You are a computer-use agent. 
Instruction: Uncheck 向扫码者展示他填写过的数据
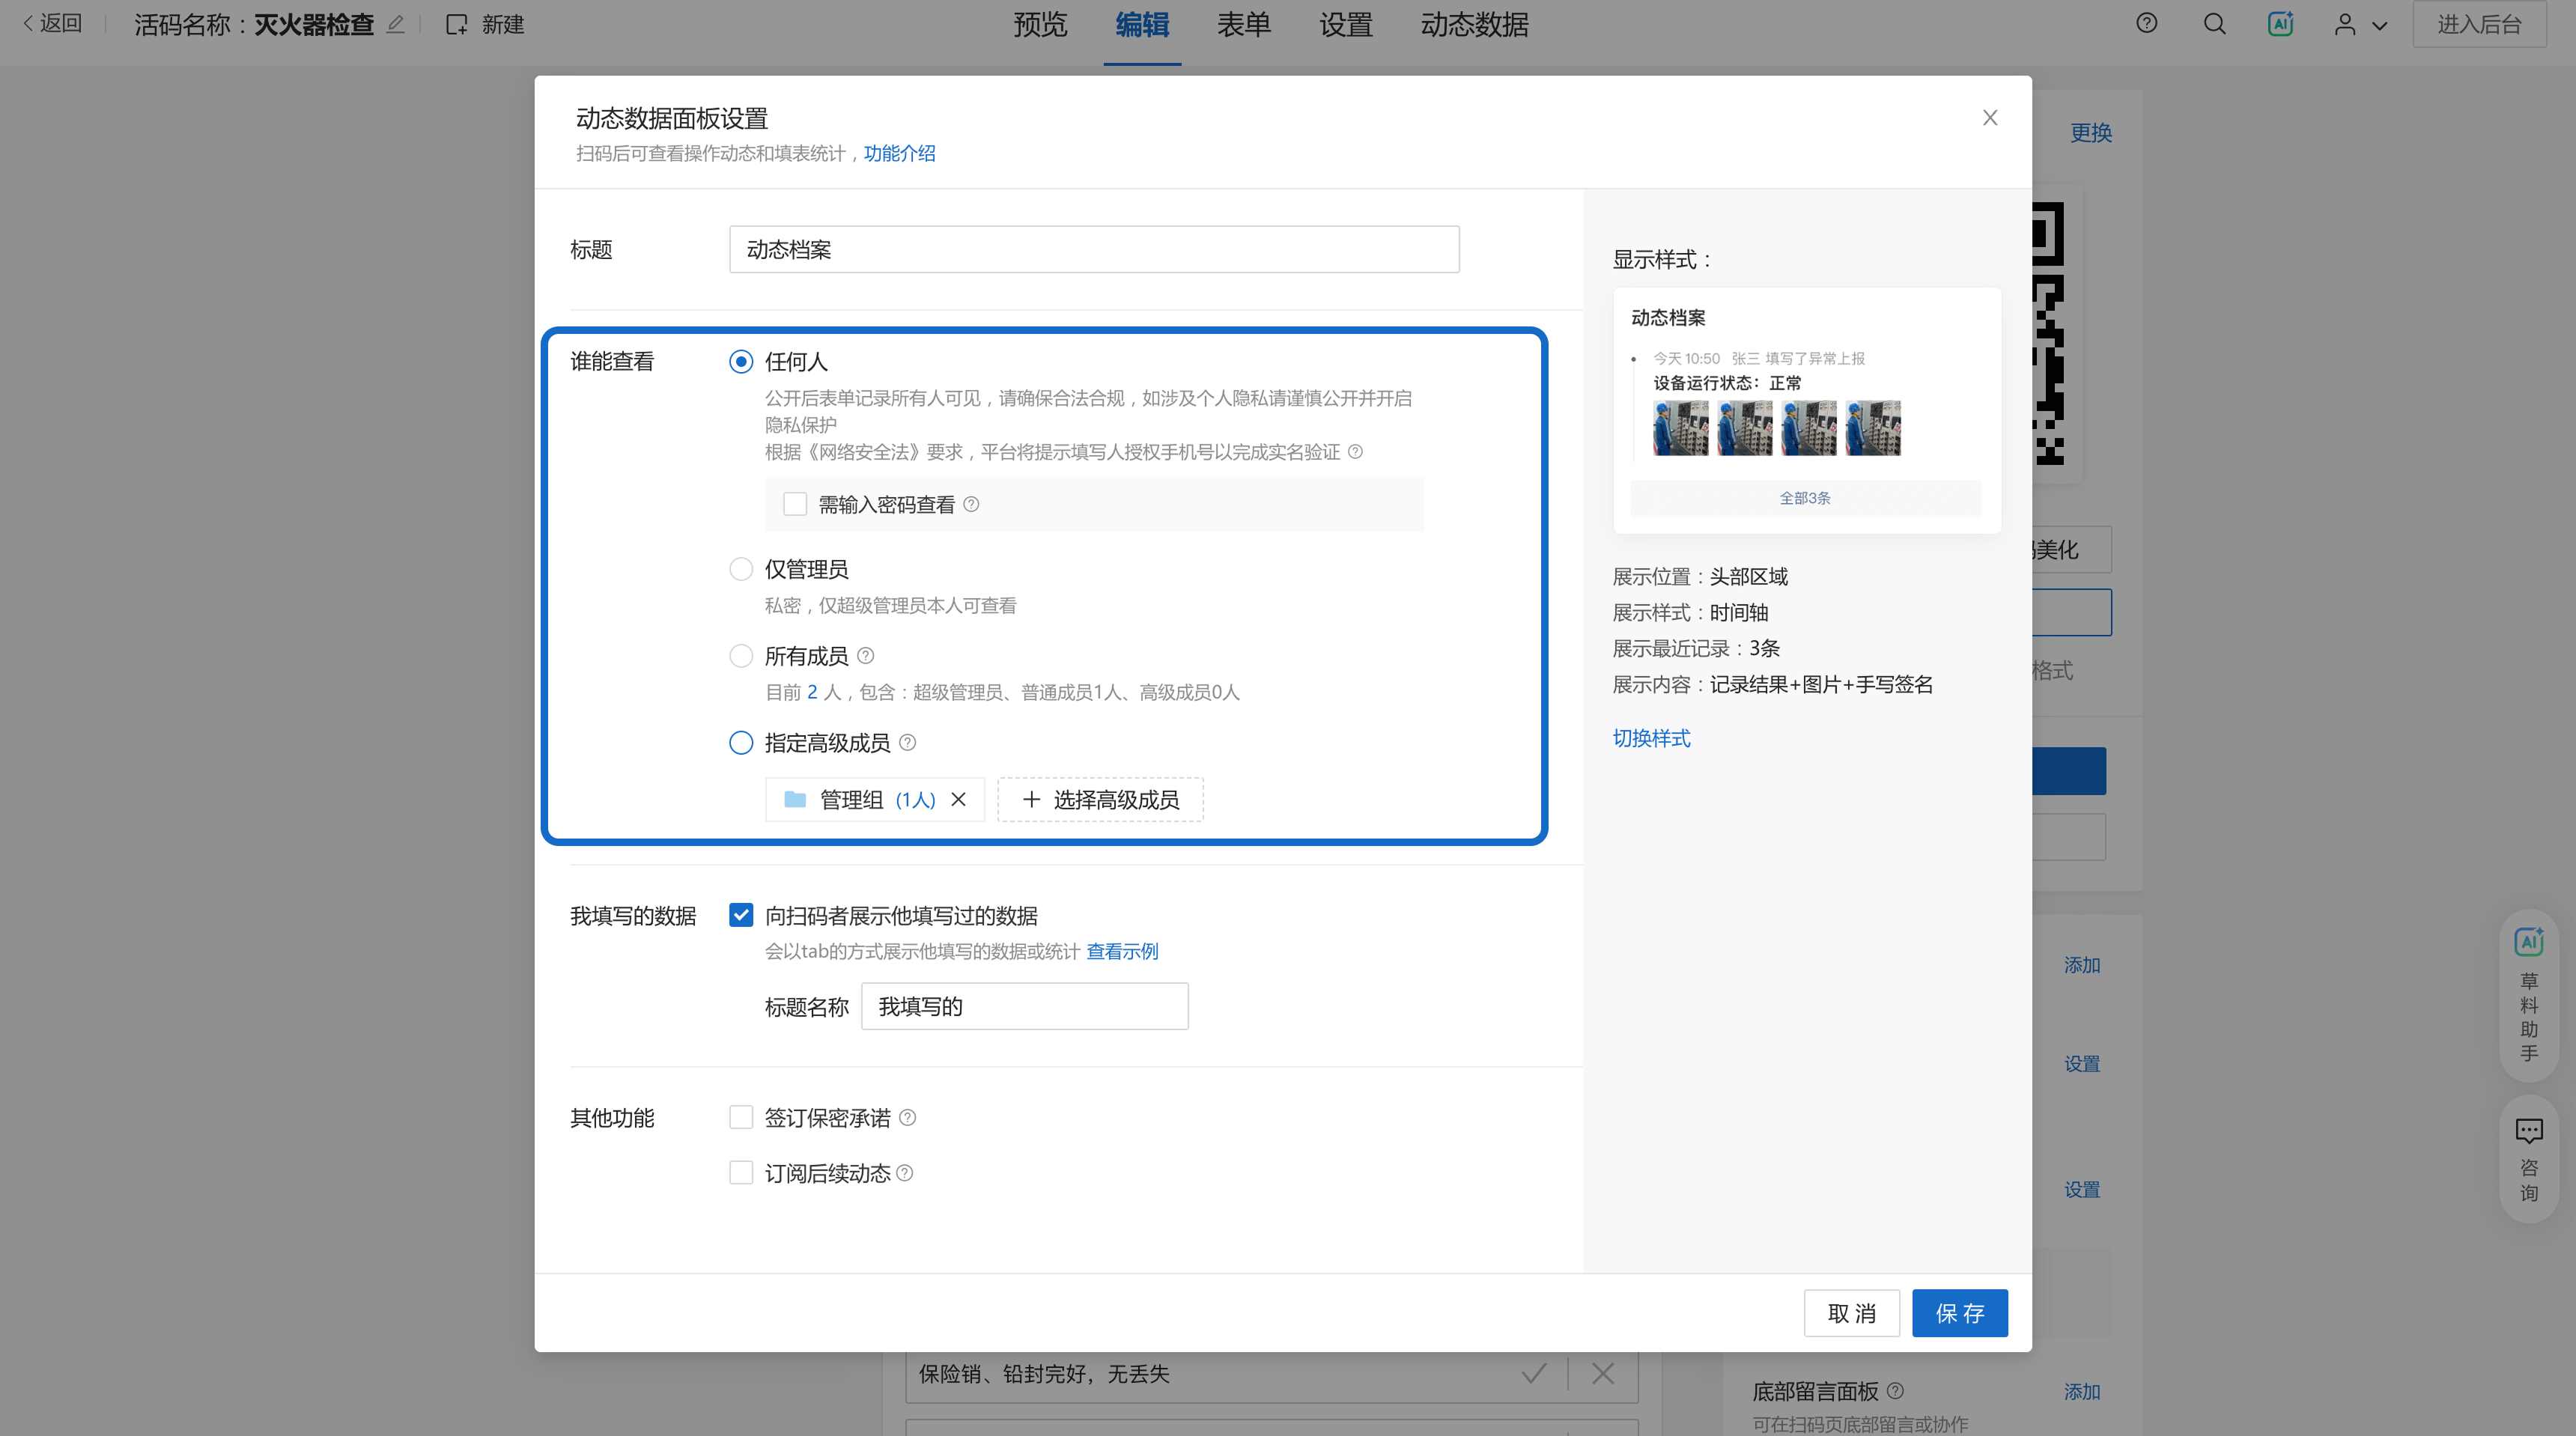(x=740, y=915)
